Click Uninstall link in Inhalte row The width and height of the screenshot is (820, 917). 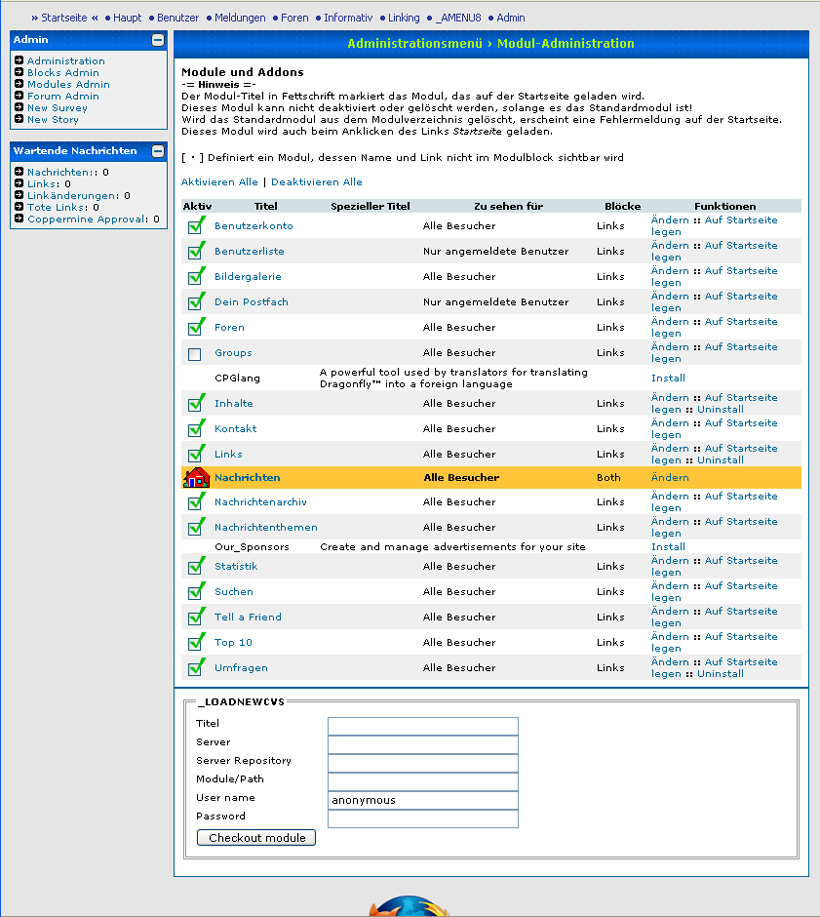[x=720, y=409]
